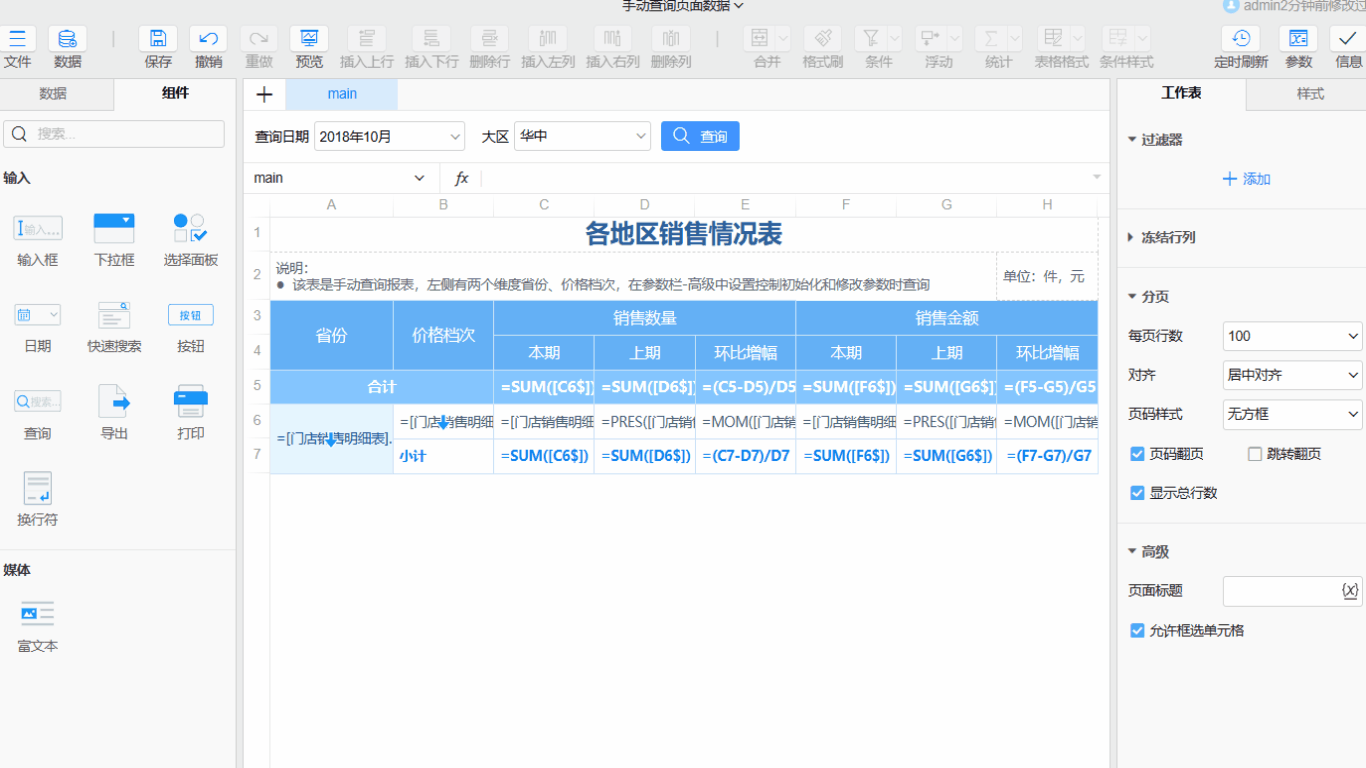Open the 每页行数 dropdown

1291,336
